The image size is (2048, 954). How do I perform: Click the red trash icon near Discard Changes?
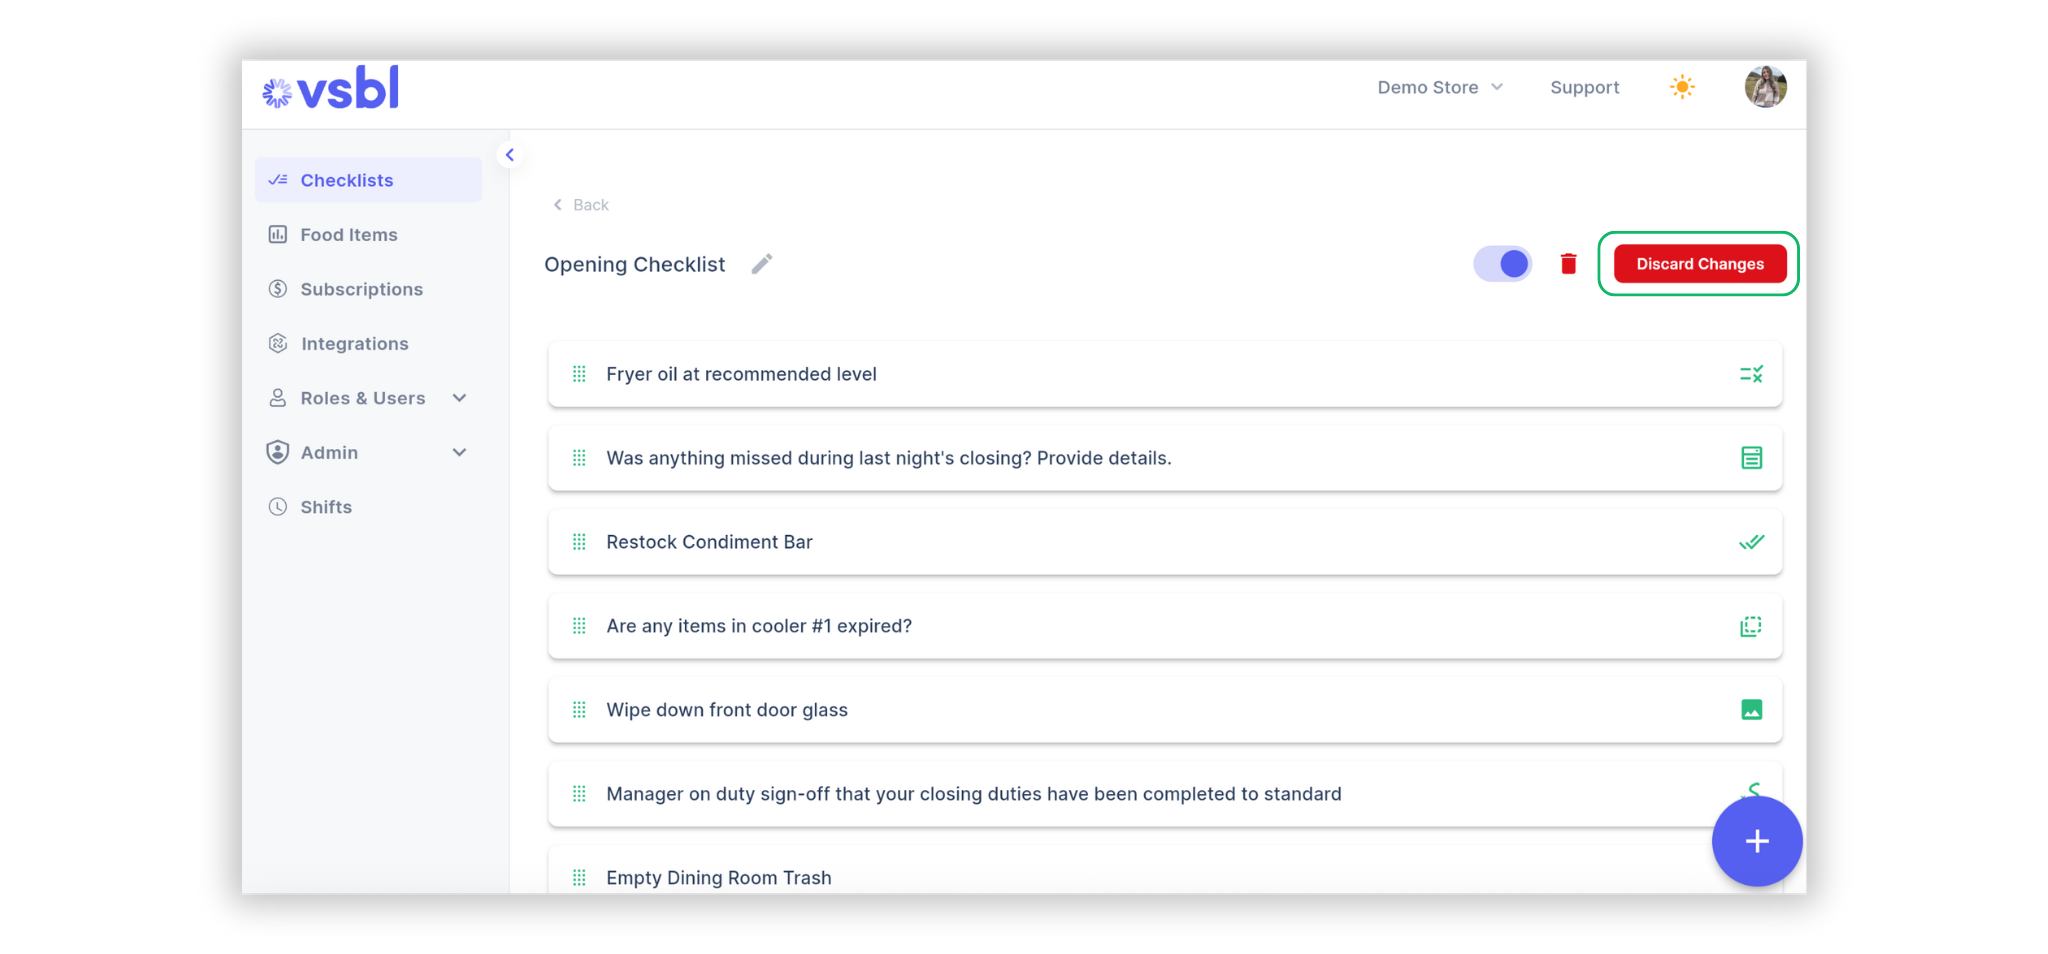tap(1568, 263)
